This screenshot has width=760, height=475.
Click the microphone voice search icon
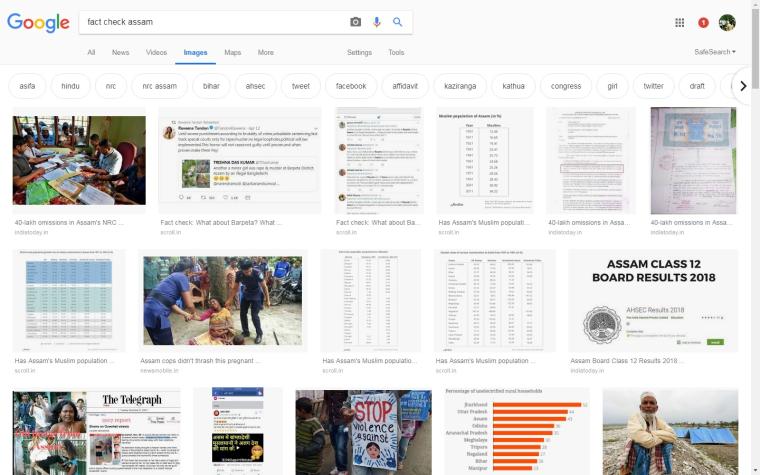(x=377, y=22)
